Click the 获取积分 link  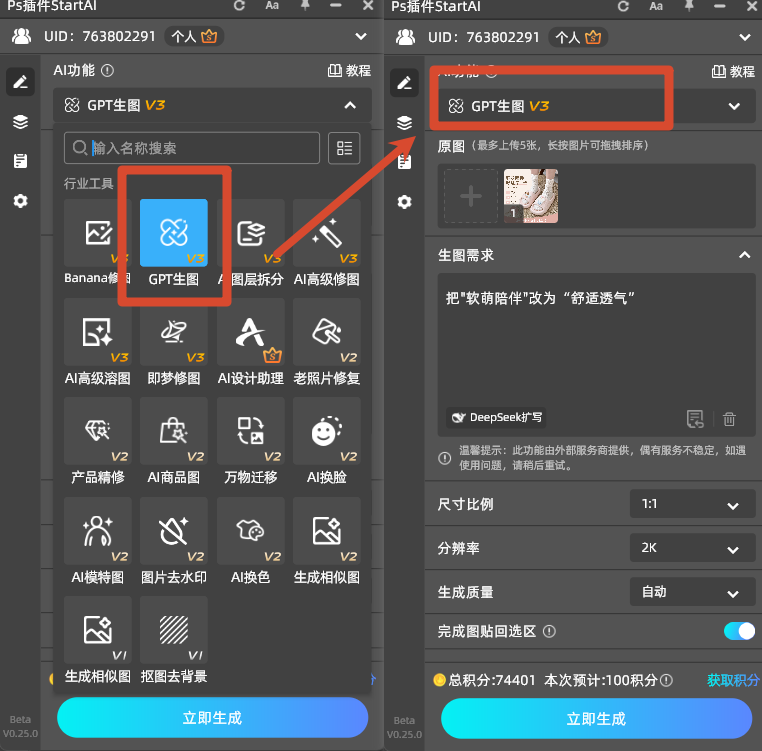tap(732, 680)
